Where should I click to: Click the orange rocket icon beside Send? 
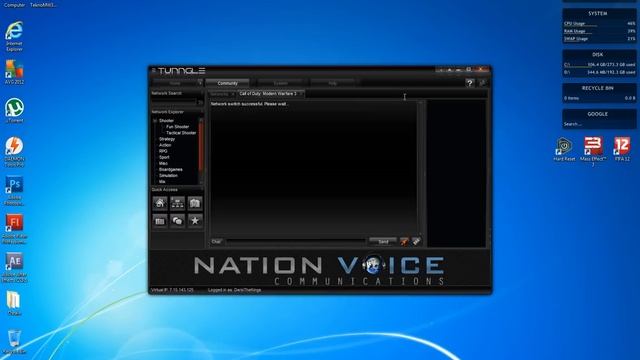click(404, 242)
